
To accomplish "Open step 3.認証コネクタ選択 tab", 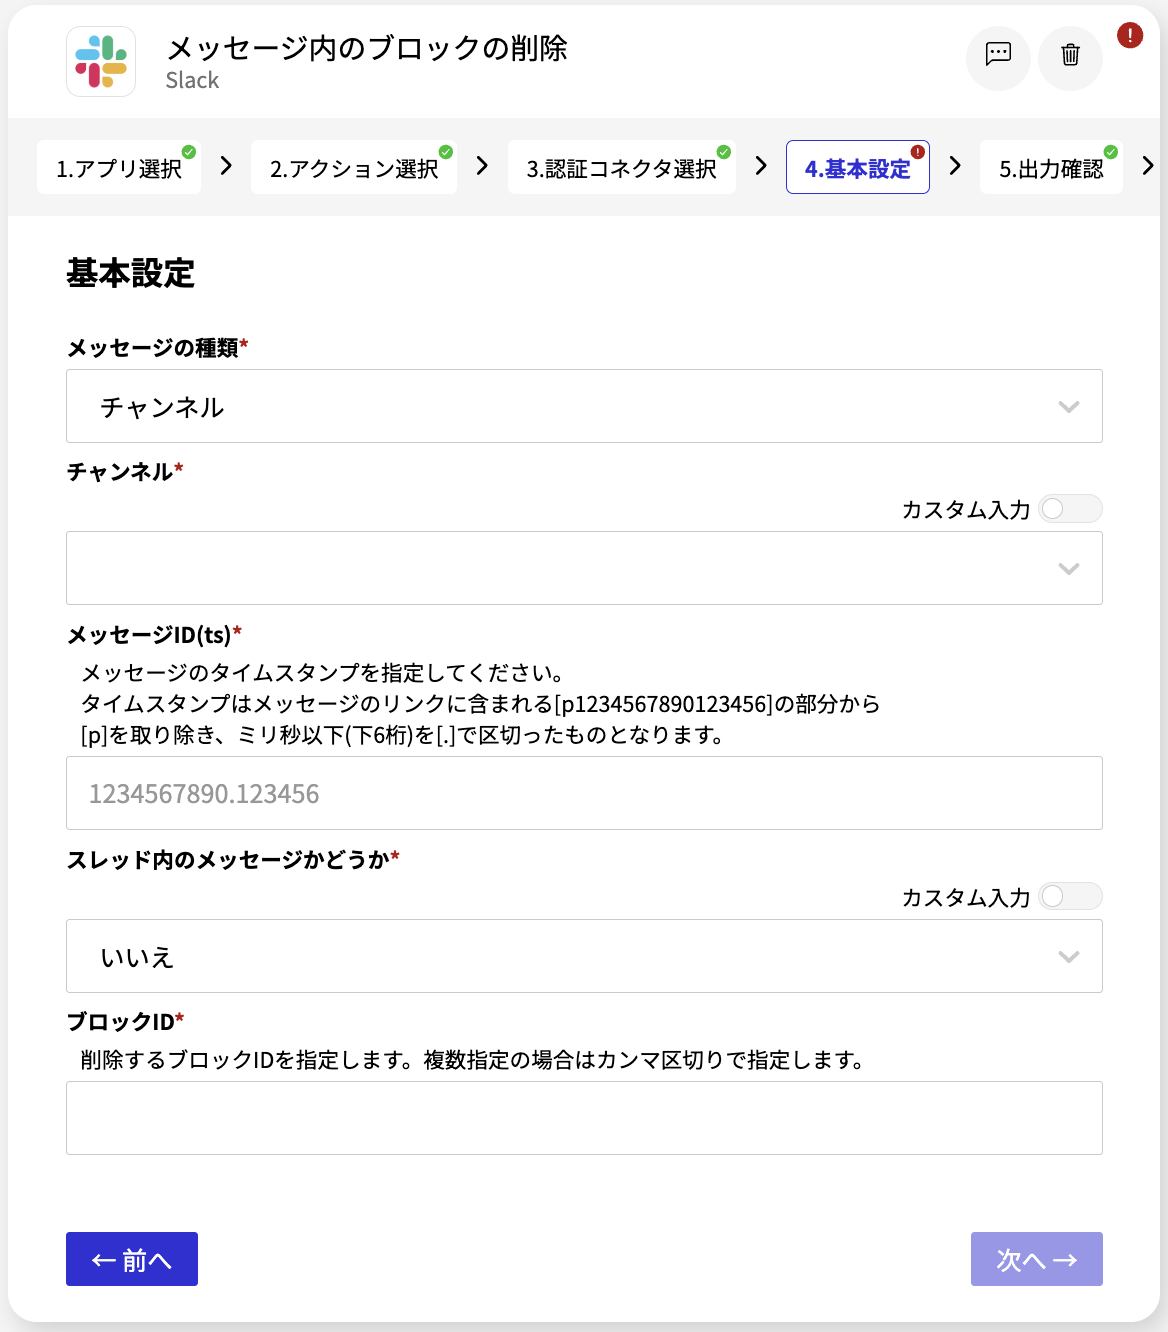I will 621,168.
